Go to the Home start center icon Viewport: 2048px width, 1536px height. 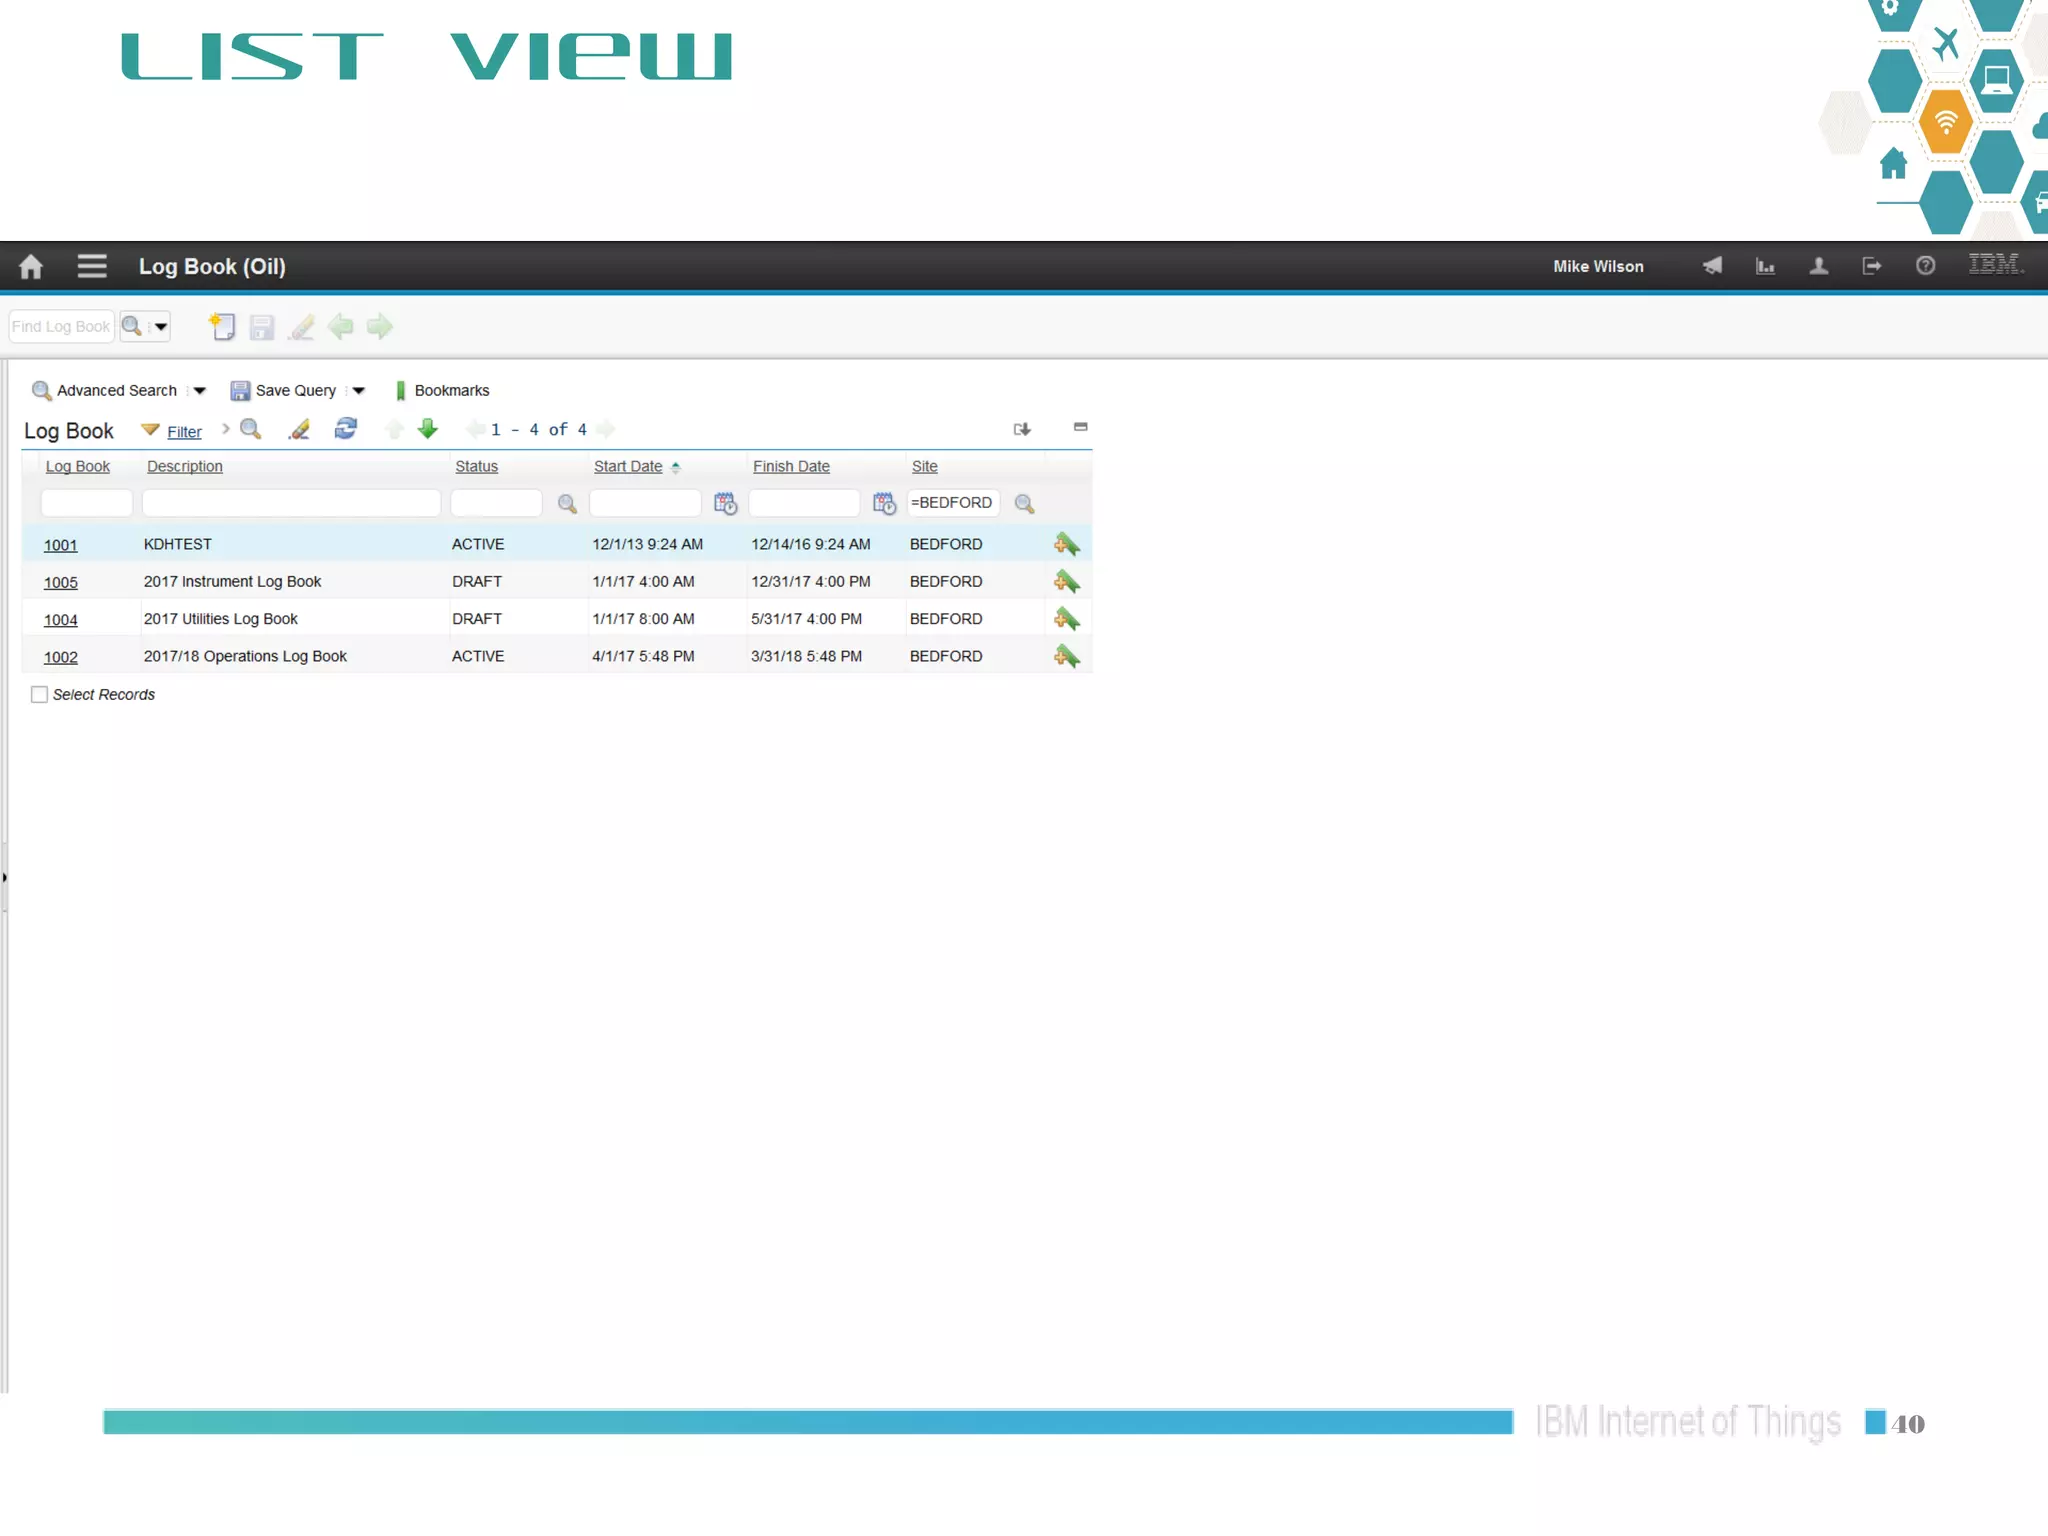(x=31, y=266)
